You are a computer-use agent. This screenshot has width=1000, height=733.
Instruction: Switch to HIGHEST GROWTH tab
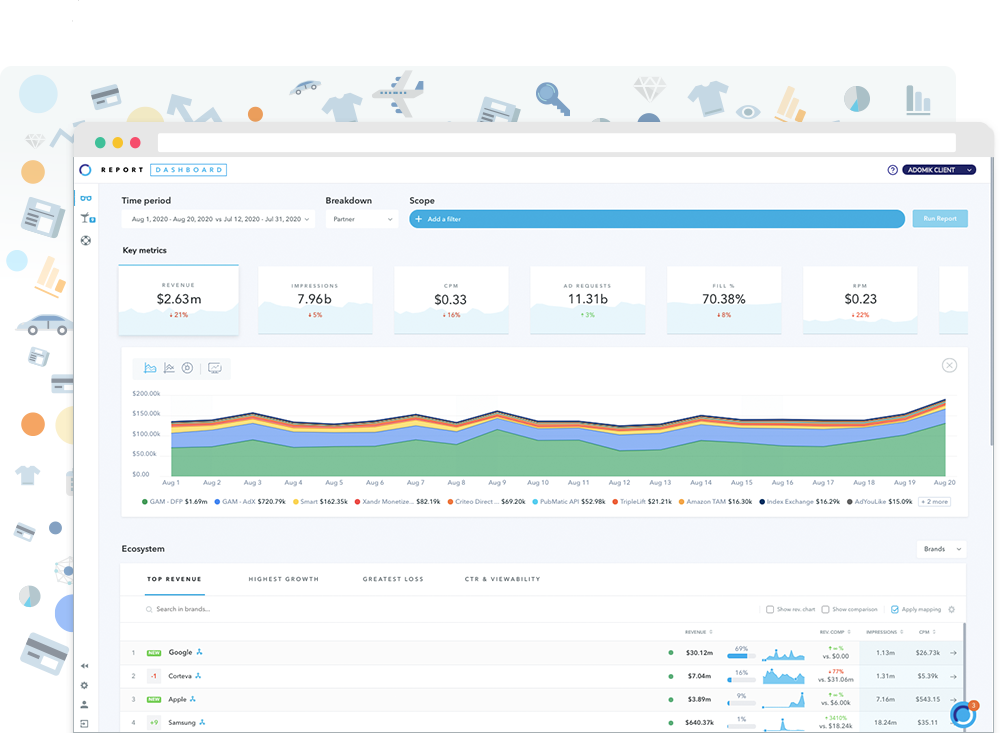tap(284, 579)
